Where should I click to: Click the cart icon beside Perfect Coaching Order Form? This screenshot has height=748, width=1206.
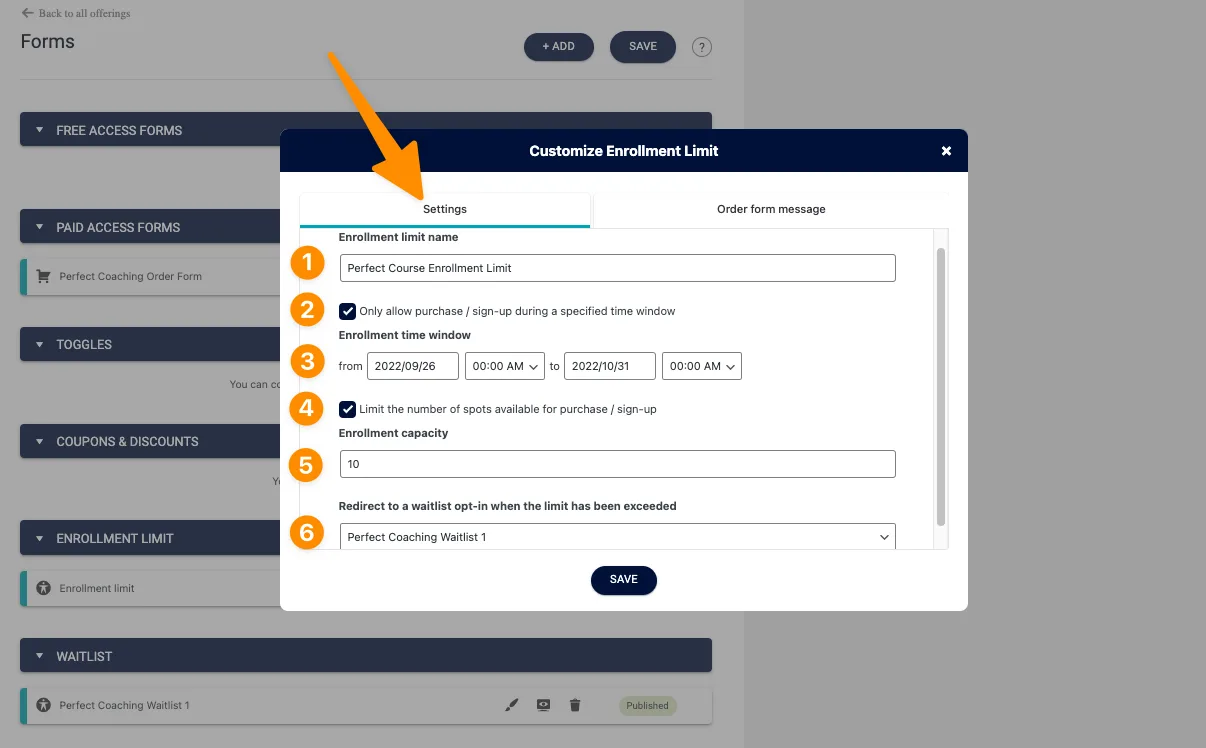click(x=43, y=277)
